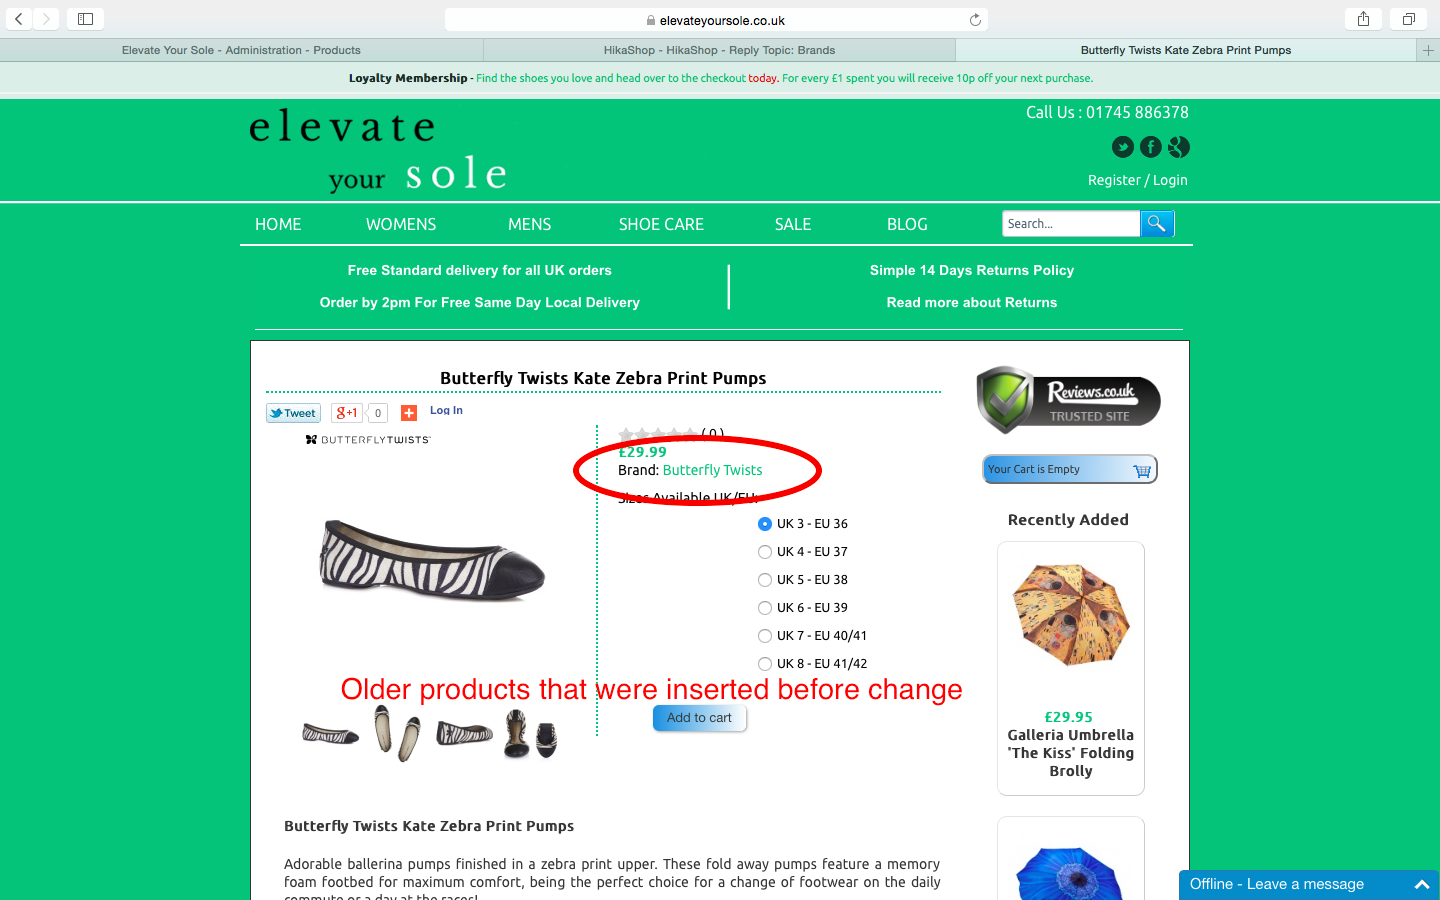Click into the Search input field
This screenshot has width=1440, height=900.
(1071, 224)
